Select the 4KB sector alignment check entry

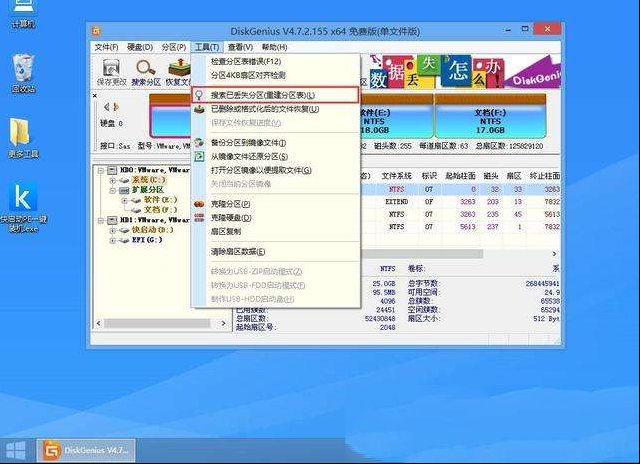(x=276, y=75)
